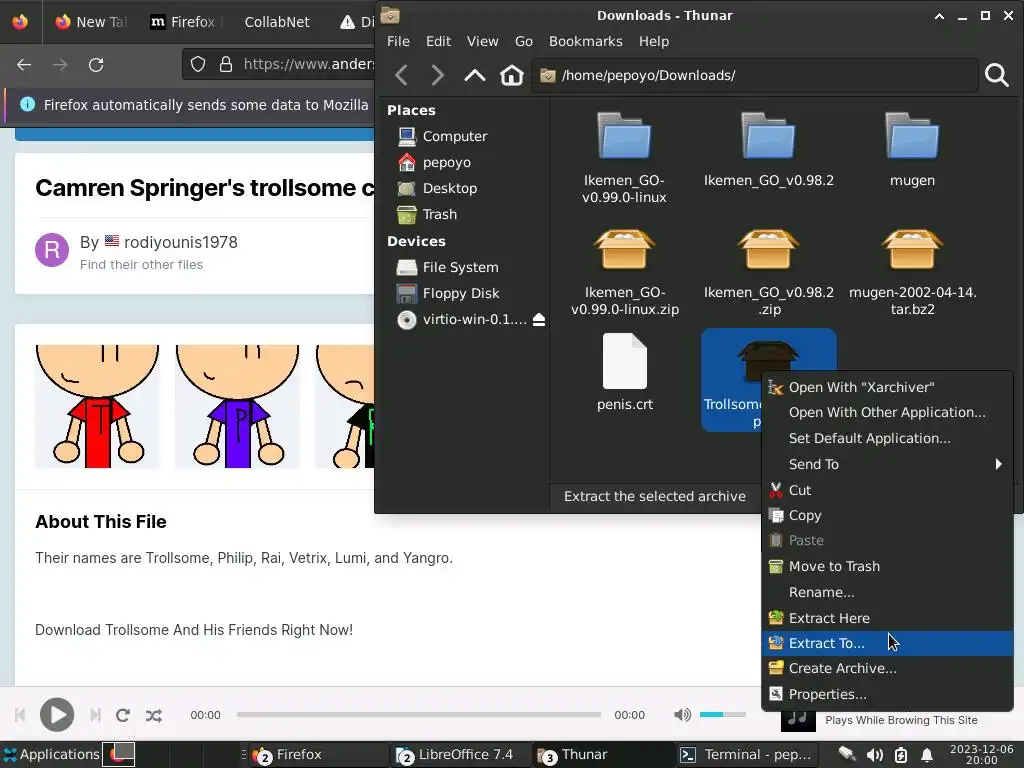This screenshot has width=1024, height=768.
Task: Open the Ikemen_GO_v0.98.2 folder
Action: 769,150
